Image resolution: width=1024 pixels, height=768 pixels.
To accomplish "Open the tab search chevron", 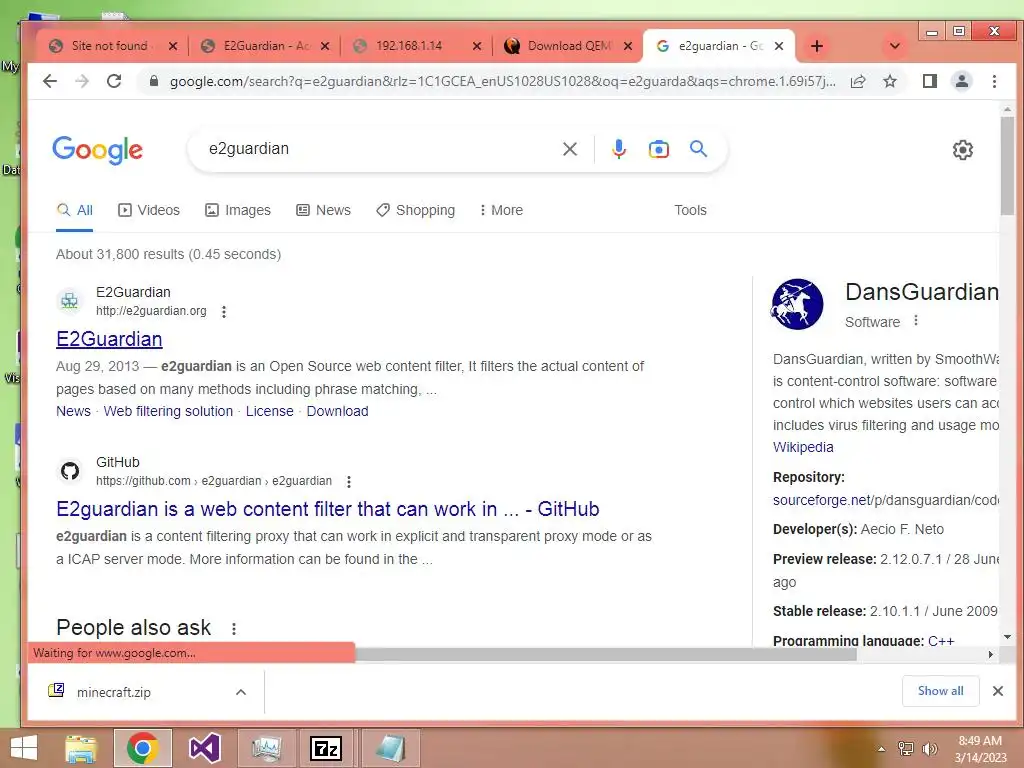I will [x=895, y=46].
